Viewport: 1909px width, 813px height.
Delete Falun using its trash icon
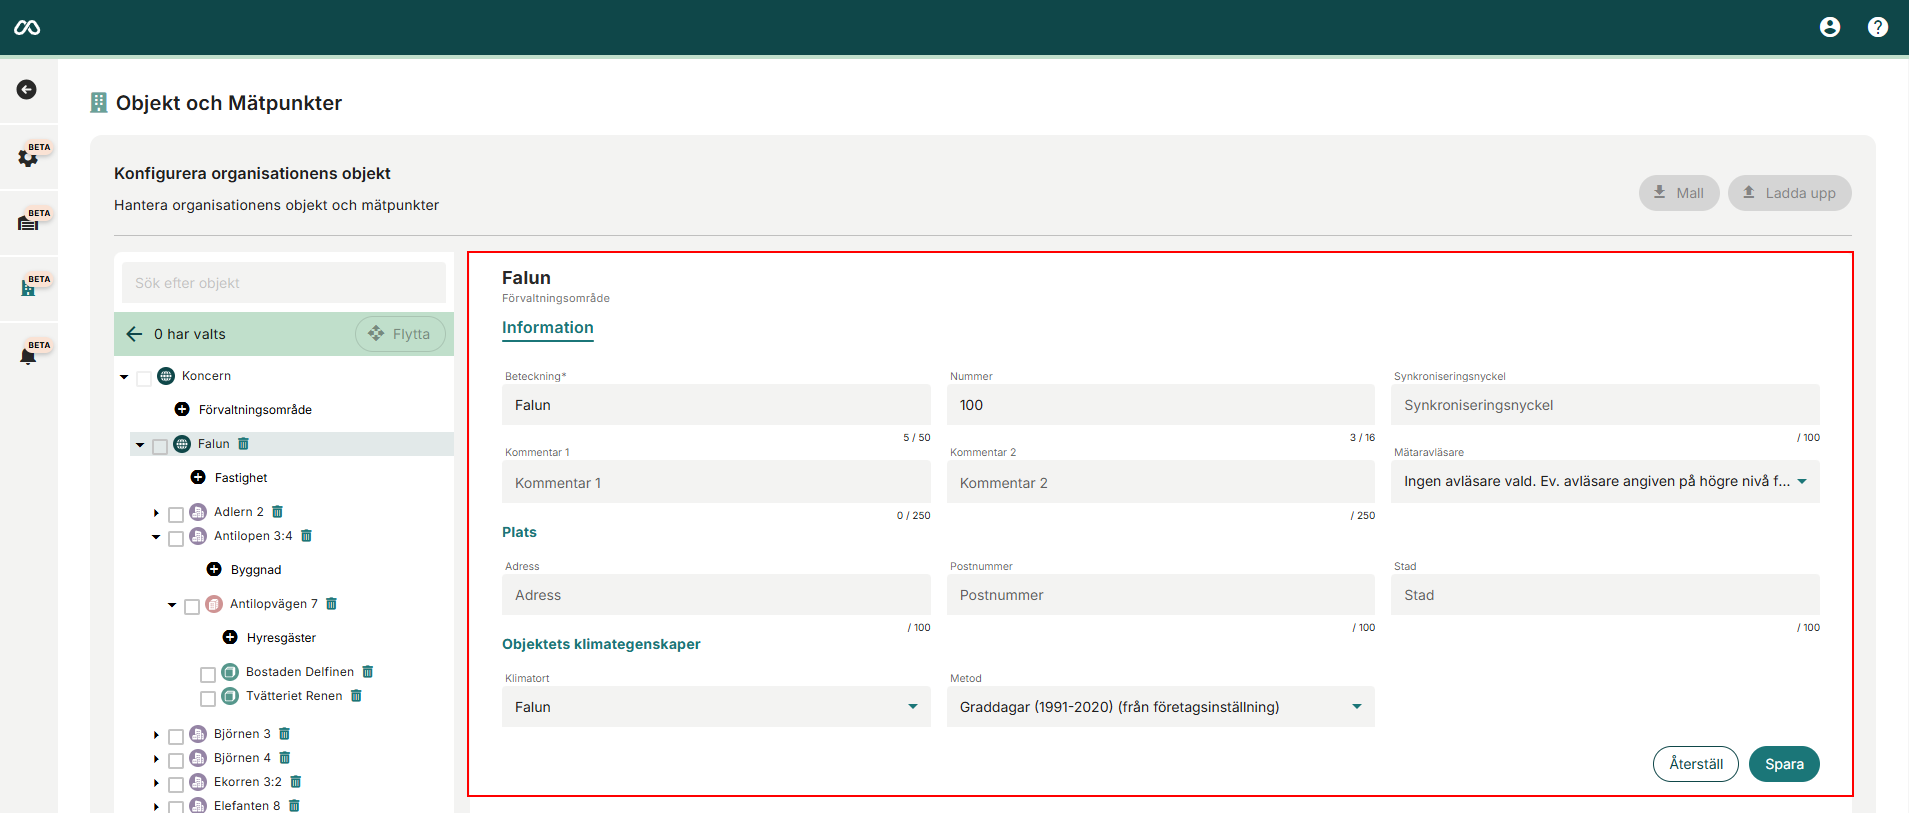(243, 444)
